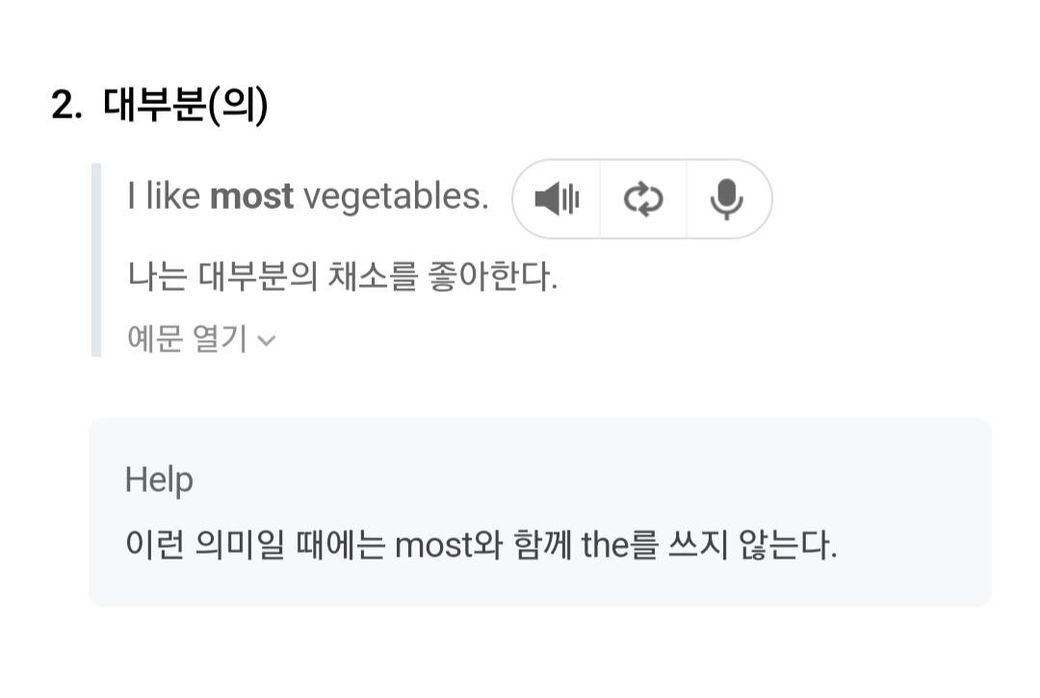Screen dimensions: 1040x698
Task: Expand the 예문 열기 examples section
Action: coord(187,339)
